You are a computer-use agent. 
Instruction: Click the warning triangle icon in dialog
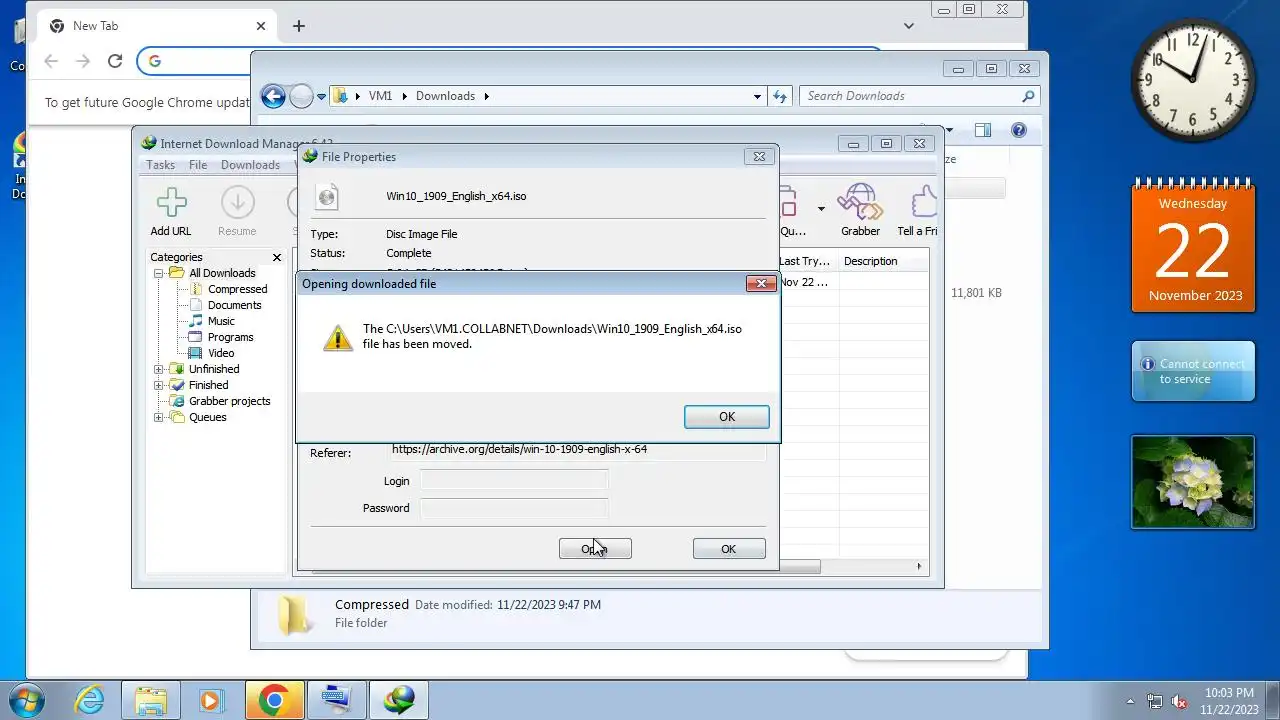click(x=338, y=337)
